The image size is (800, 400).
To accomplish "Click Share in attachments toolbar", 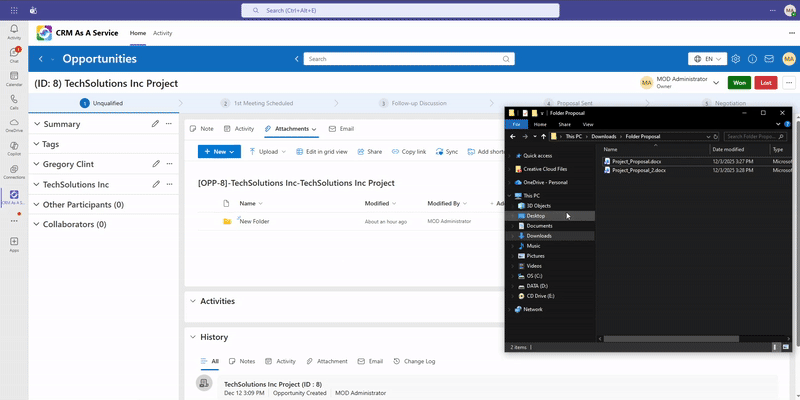I will coord(369,152).
